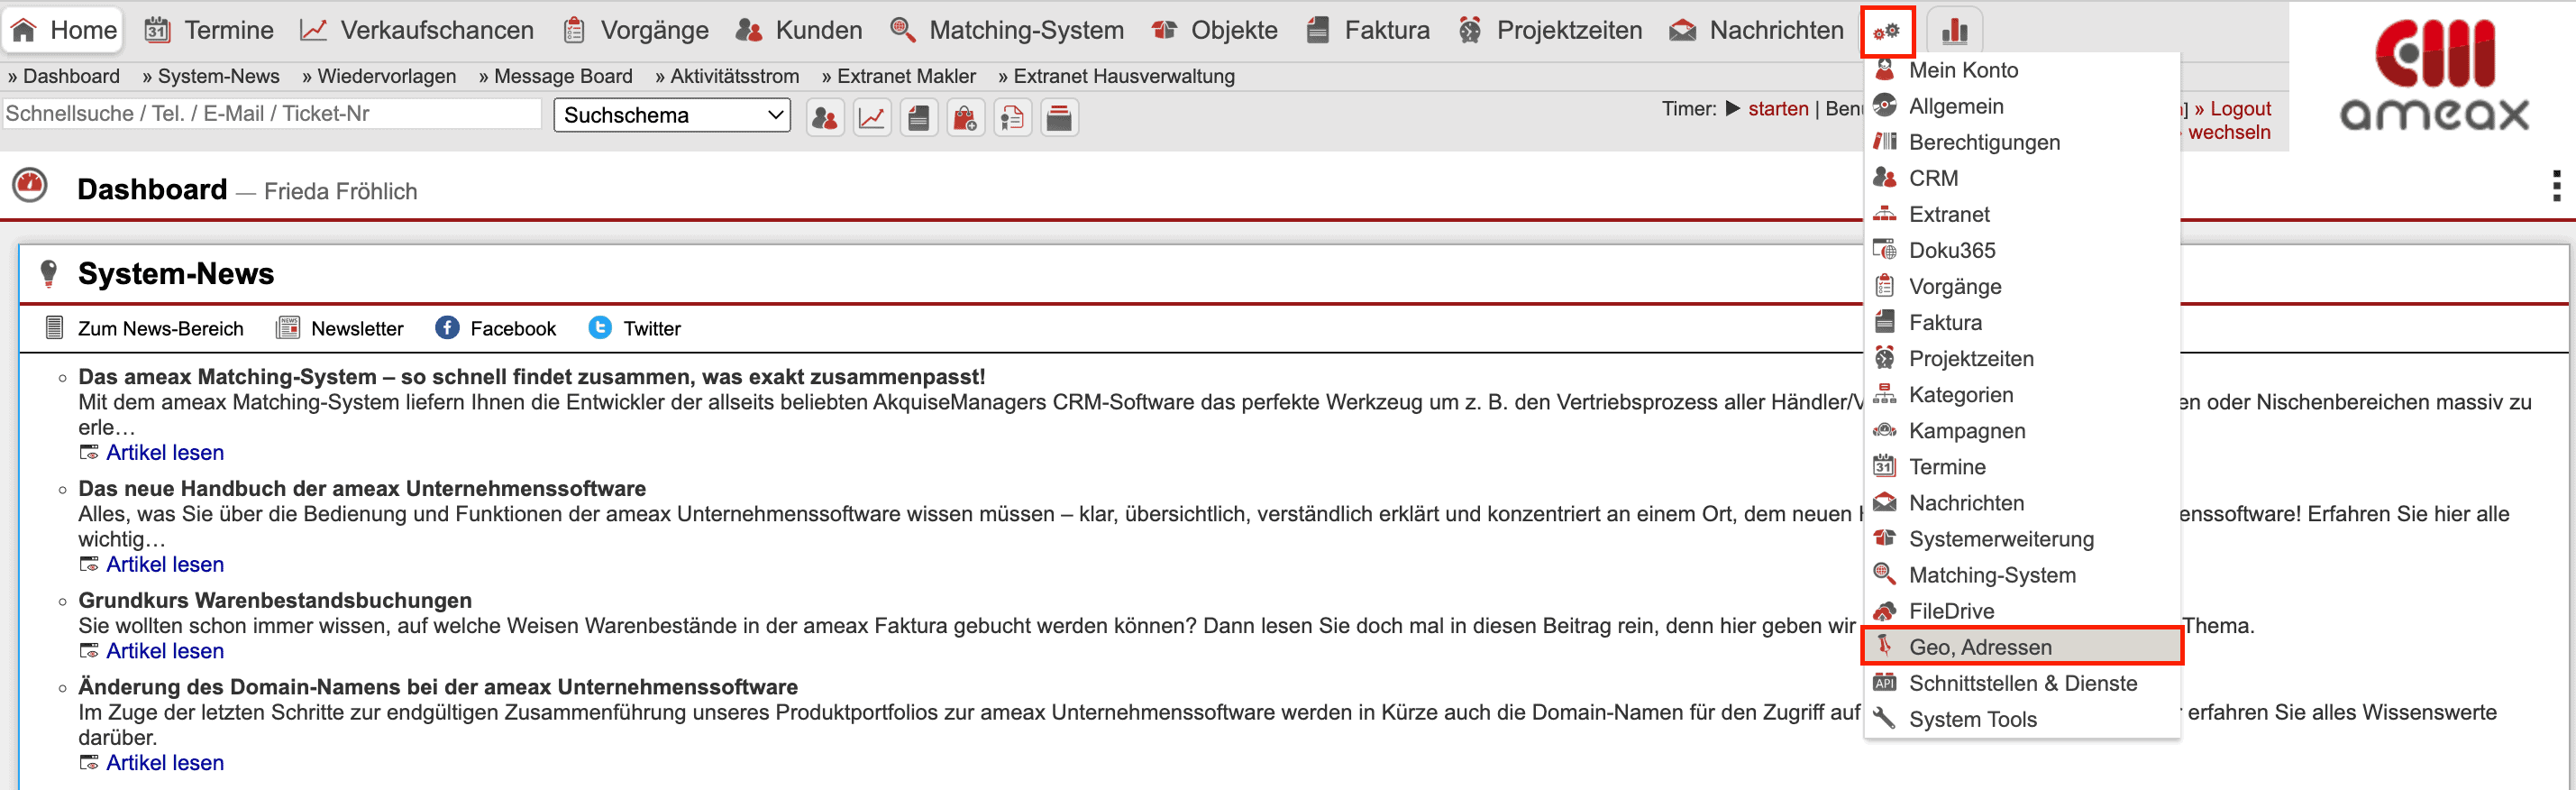
Task: Click the Logout link
Action: (x=2239, y=108)
